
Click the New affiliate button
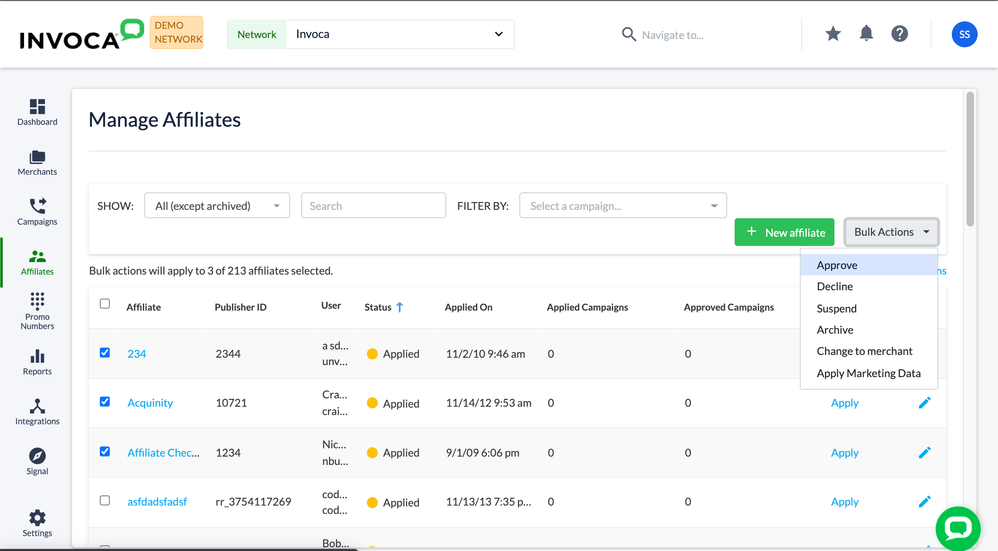pyautogui.click(x=785, y=232)
